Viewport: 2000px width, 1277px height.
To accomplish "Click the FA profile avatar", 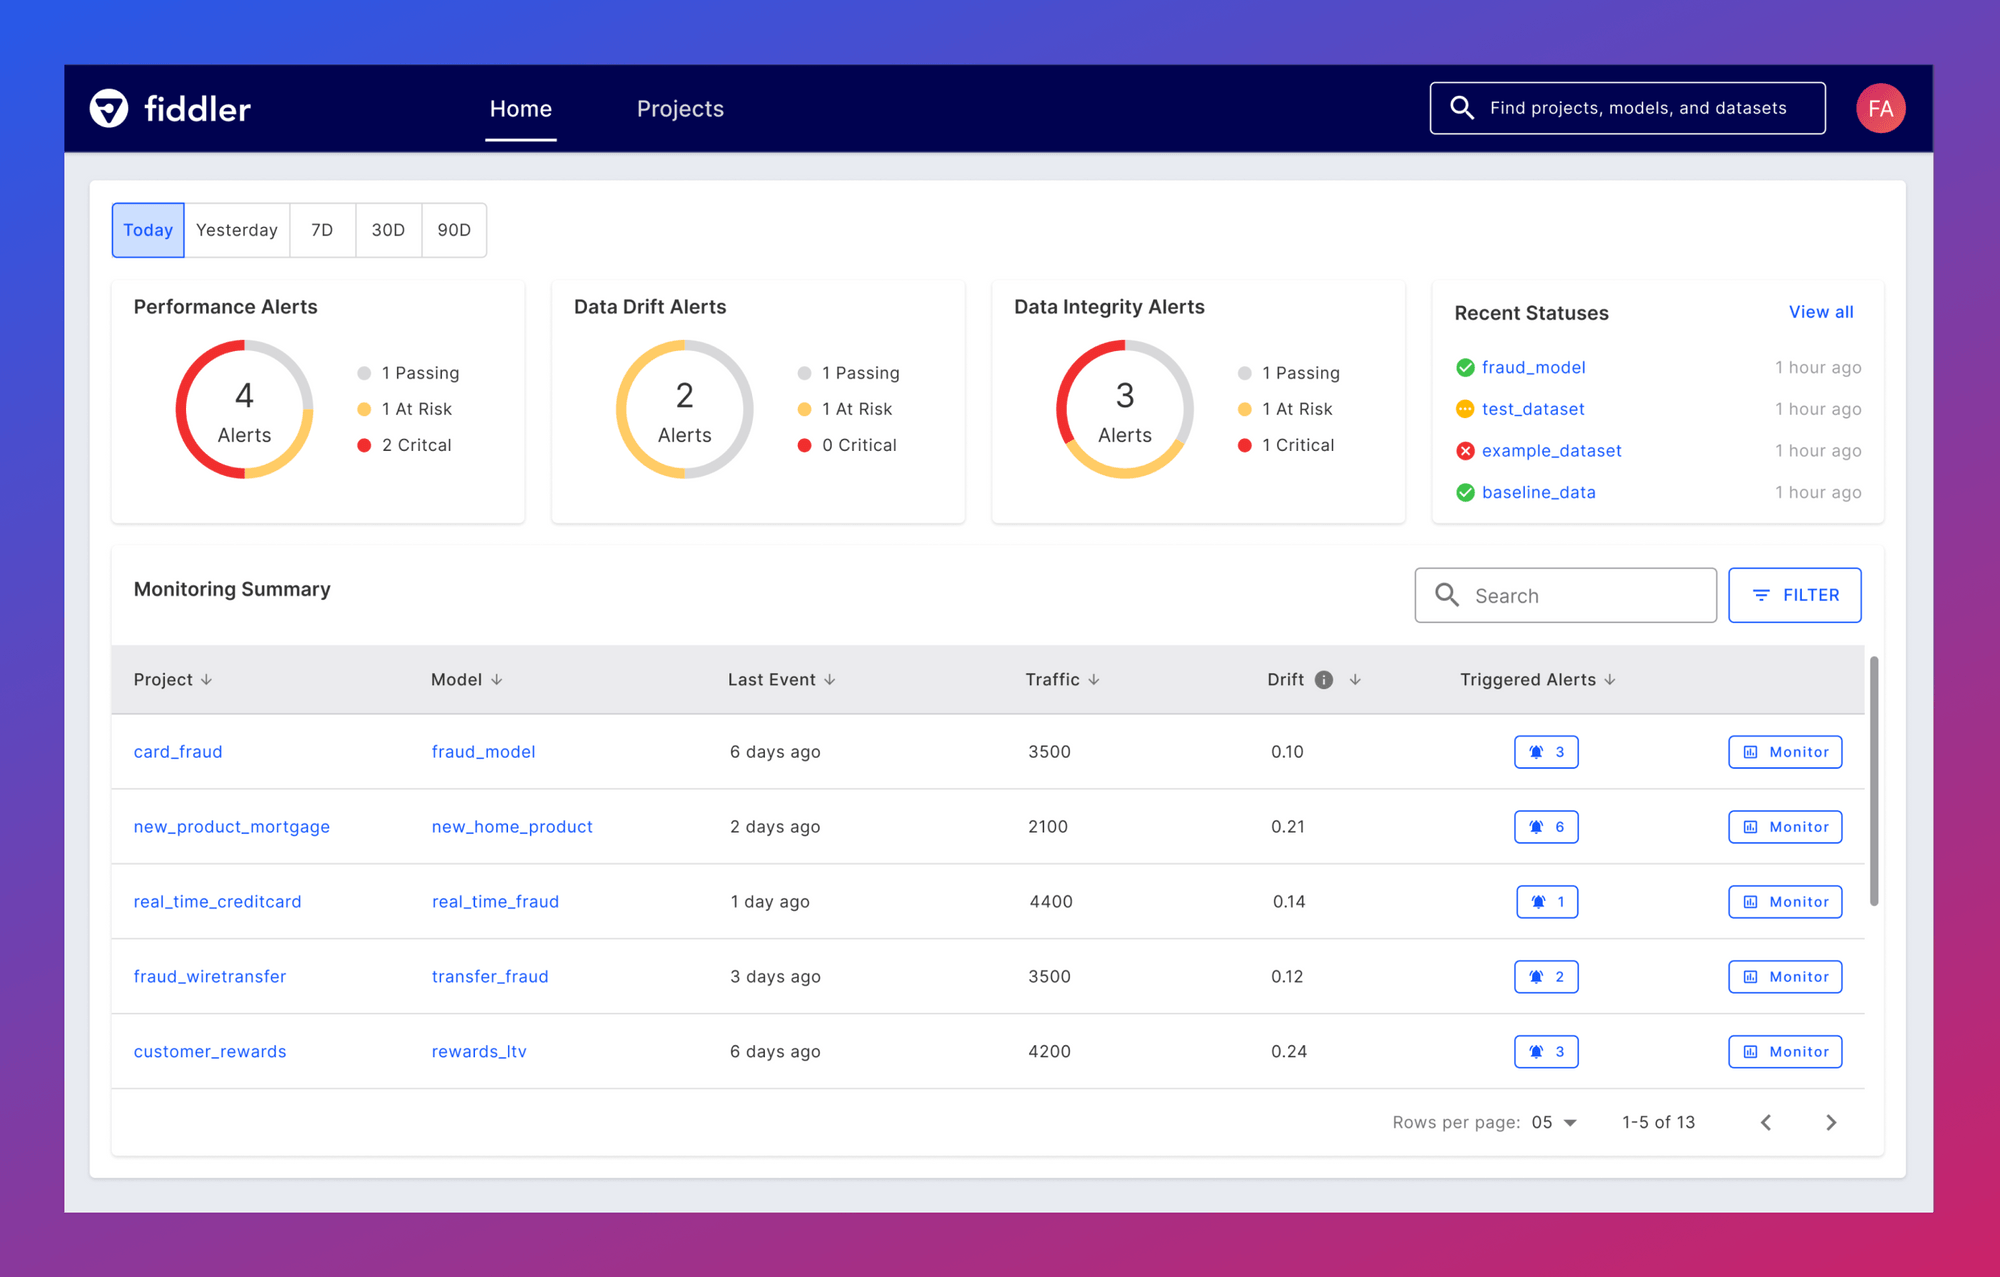I will click(1881, 107).
